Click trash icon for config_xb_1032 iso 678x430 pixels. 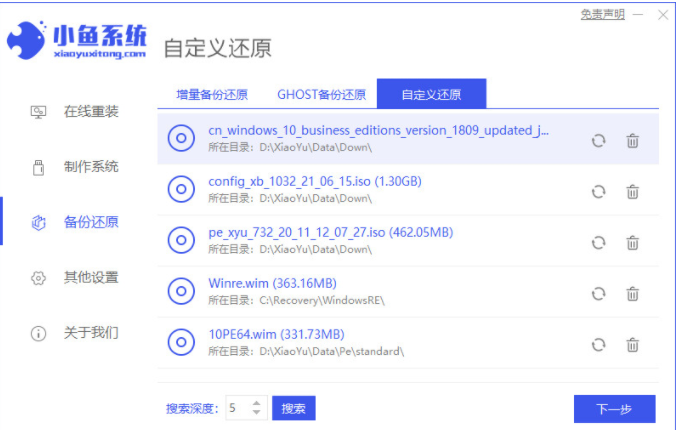(x=632, y=191)
